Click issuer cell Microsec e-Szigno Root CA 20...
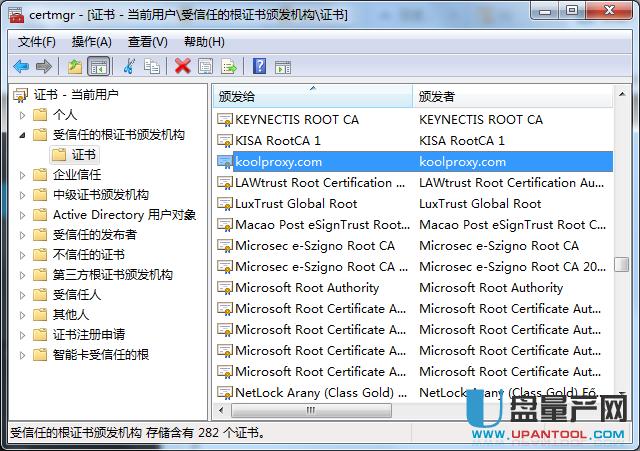 coord(512,267)
